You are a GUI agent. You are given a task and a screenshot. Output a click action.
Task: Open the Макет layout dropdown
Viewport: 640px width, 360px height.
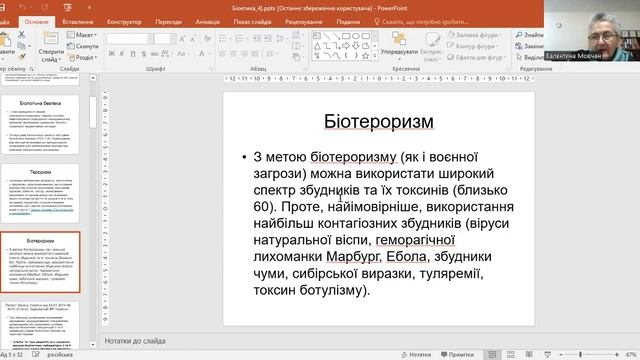tap(82, 35)
